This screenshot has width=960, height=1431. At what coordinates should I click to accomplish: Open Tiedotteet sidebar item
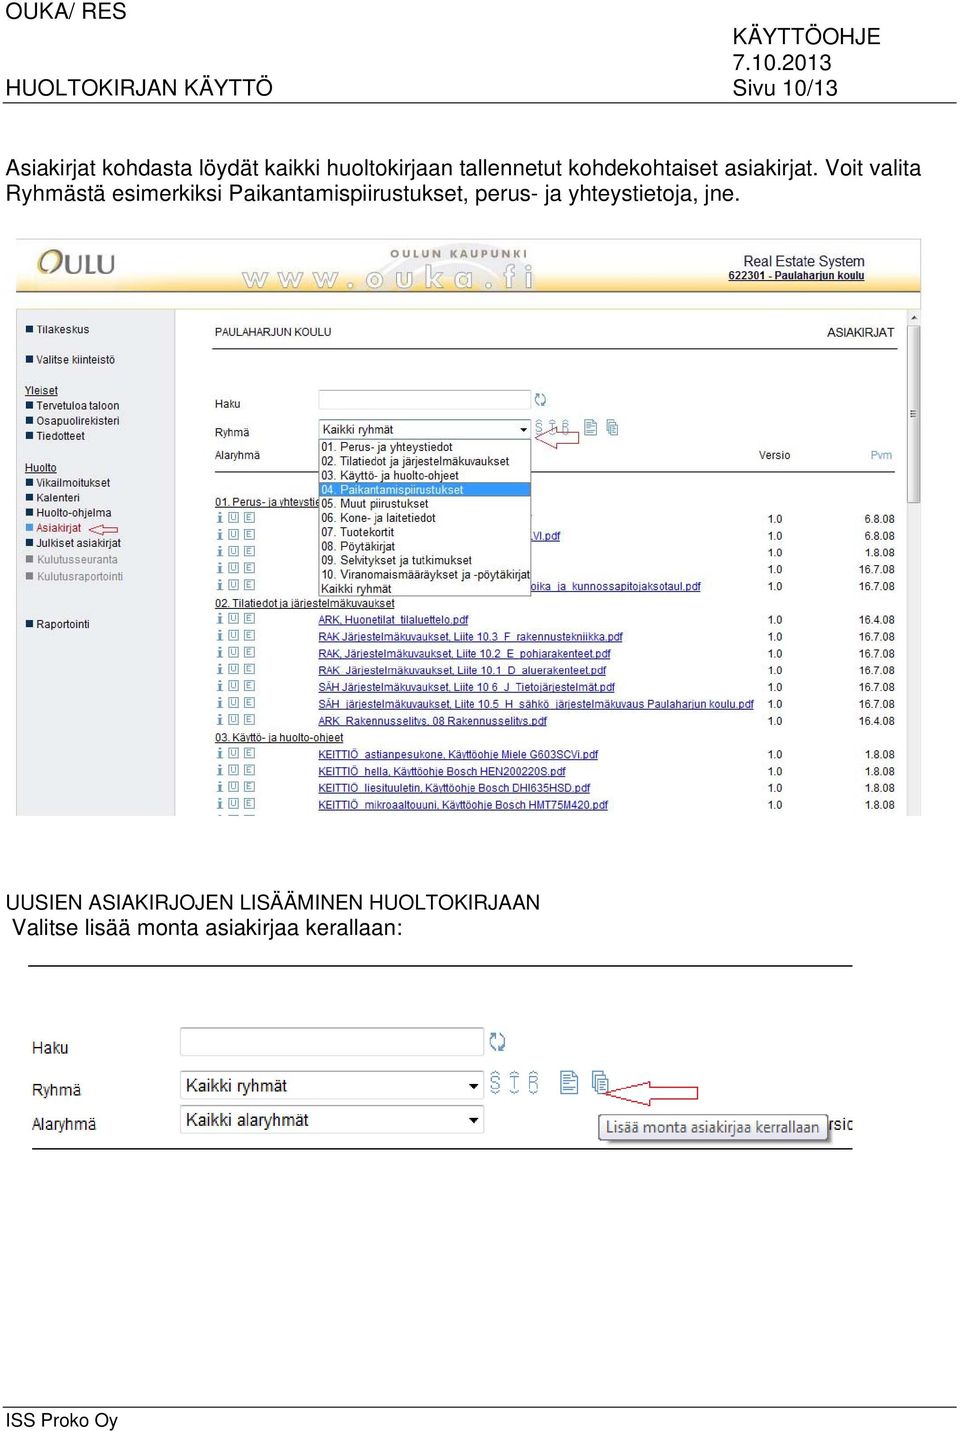pos(60,435)
